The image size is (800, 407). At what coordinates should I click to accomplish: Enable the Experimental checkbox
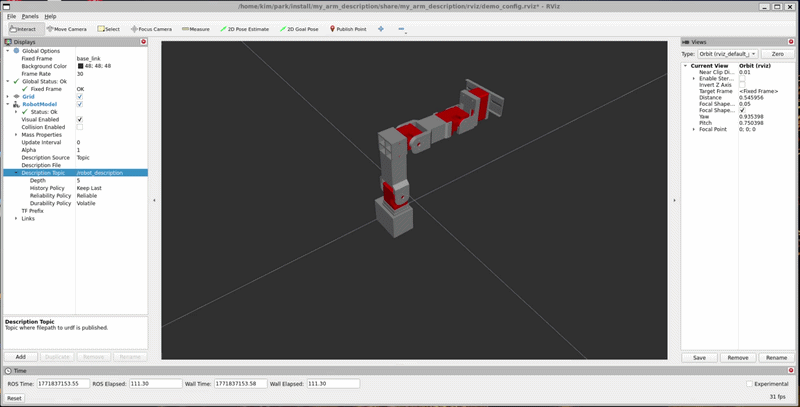tap(749, 384)
